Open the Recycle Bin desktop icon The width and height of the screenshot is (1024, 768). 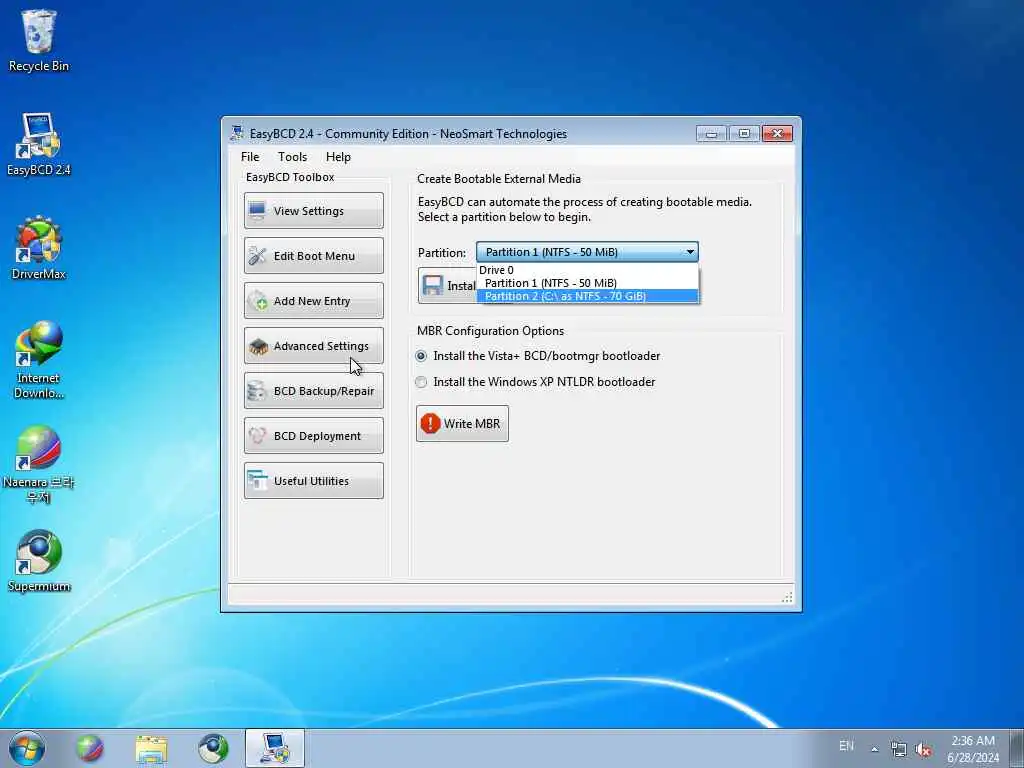click(39, 40)
